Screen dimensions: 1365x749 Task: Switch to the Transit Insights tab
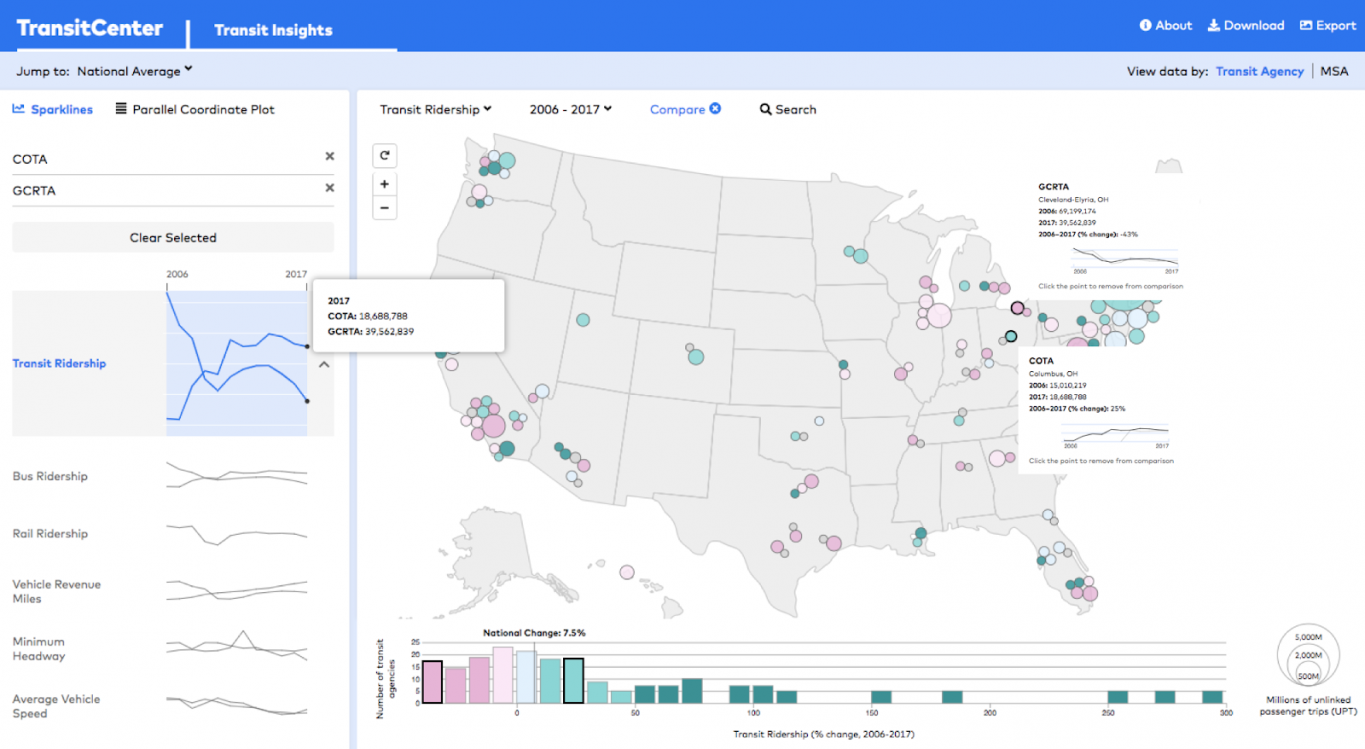(274, 30)
